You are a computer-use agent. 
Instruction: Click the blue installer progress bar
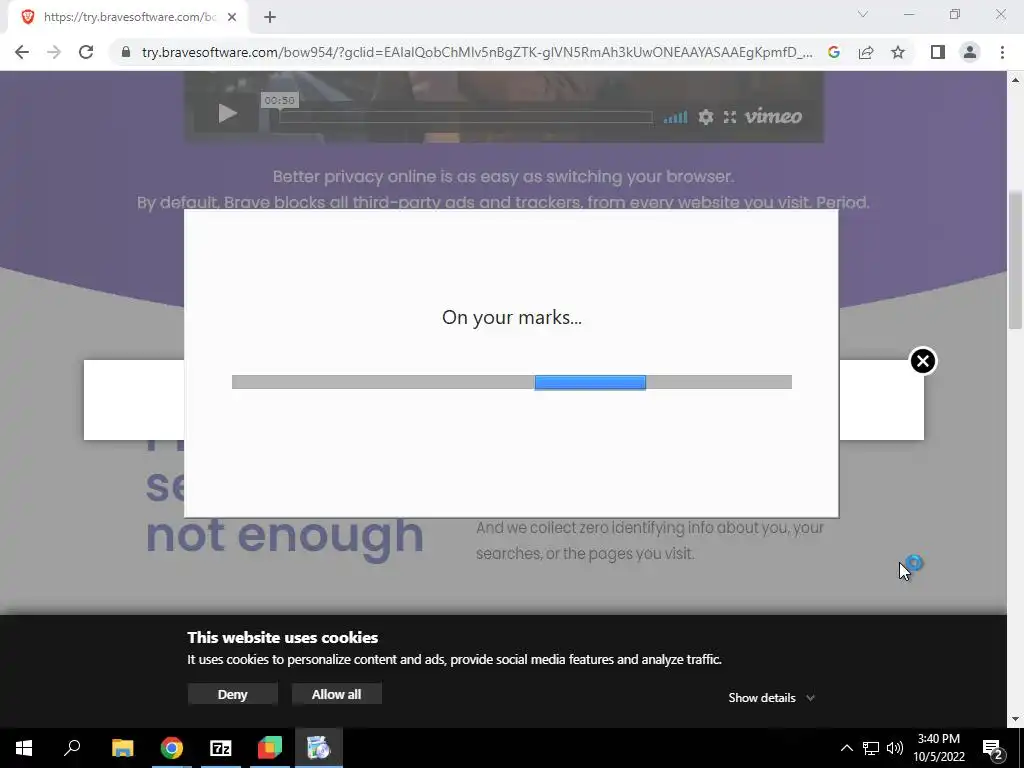click(590, 382)
